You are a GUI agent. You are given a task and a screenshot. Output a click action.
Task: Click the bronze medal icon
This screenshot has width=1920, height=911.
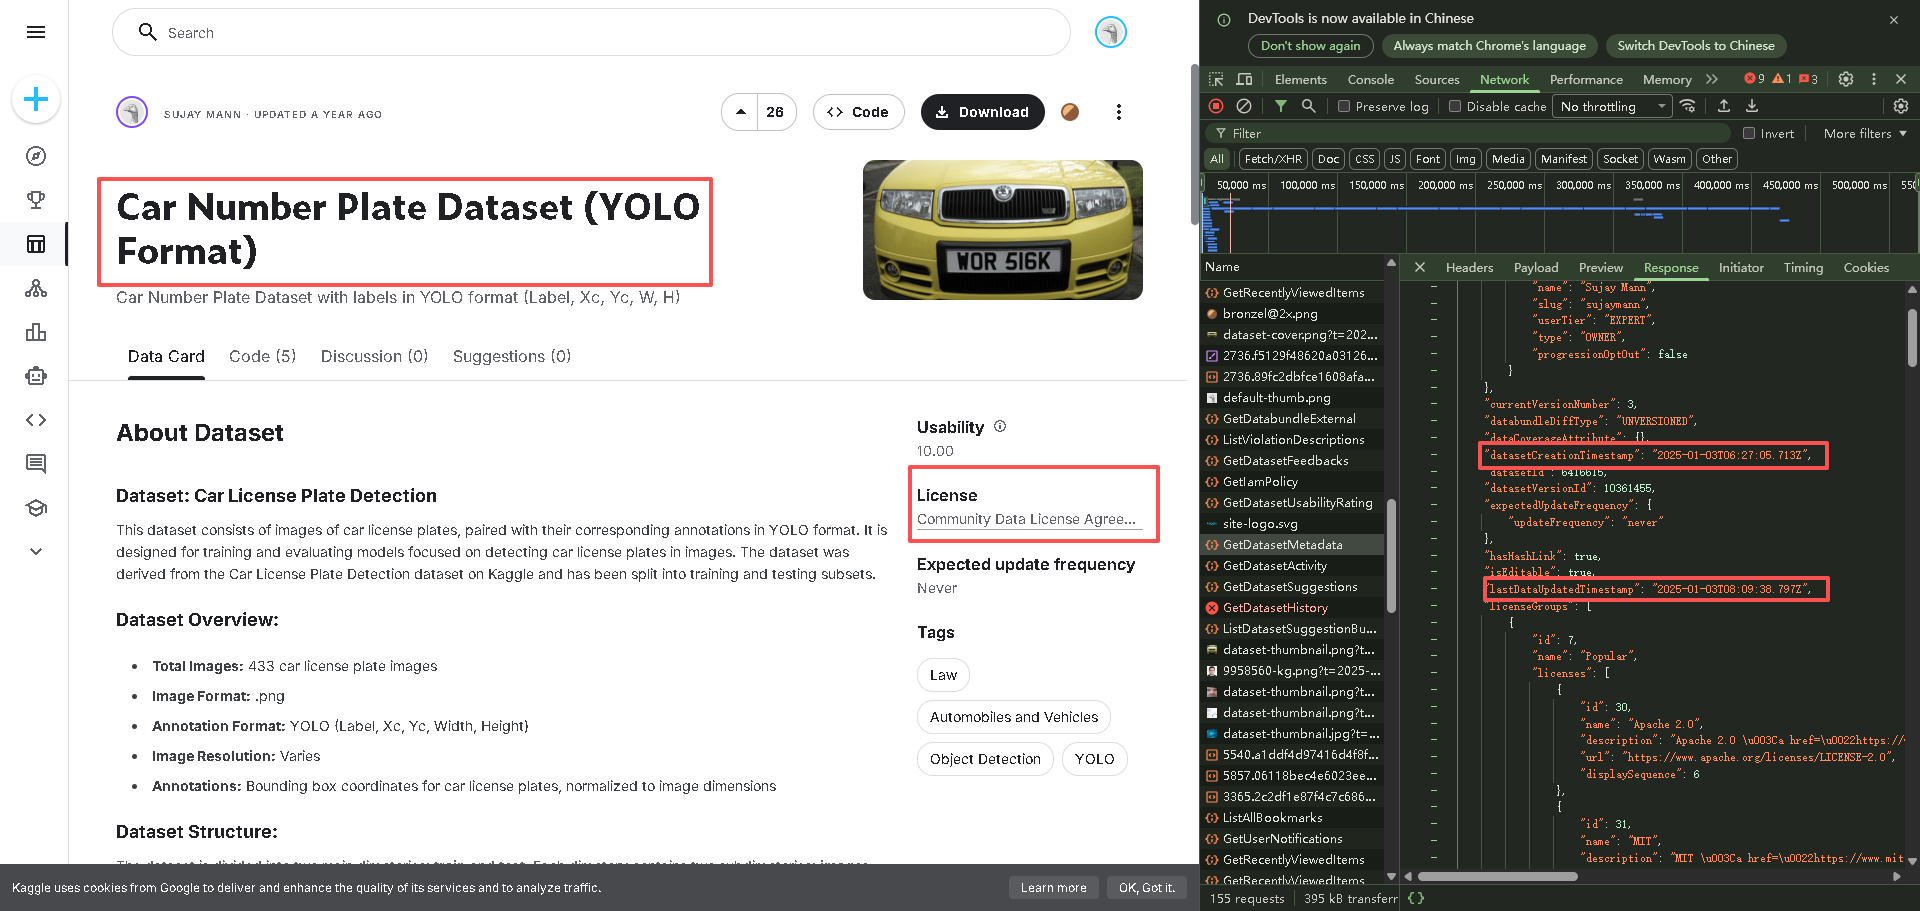tap(1070, 112)
